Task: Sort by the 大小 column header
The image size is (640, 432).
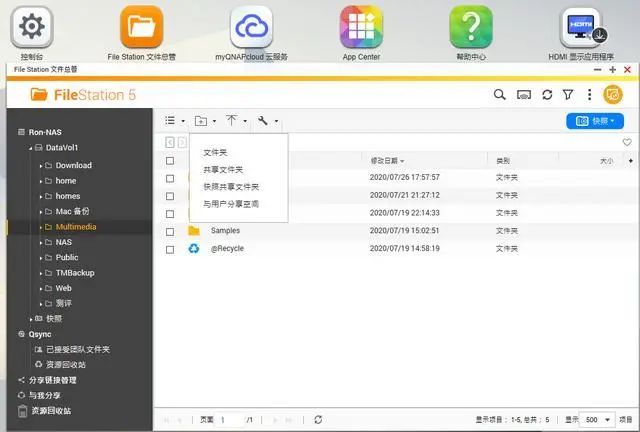Action: pyautogui.click(x=607, y=161)
